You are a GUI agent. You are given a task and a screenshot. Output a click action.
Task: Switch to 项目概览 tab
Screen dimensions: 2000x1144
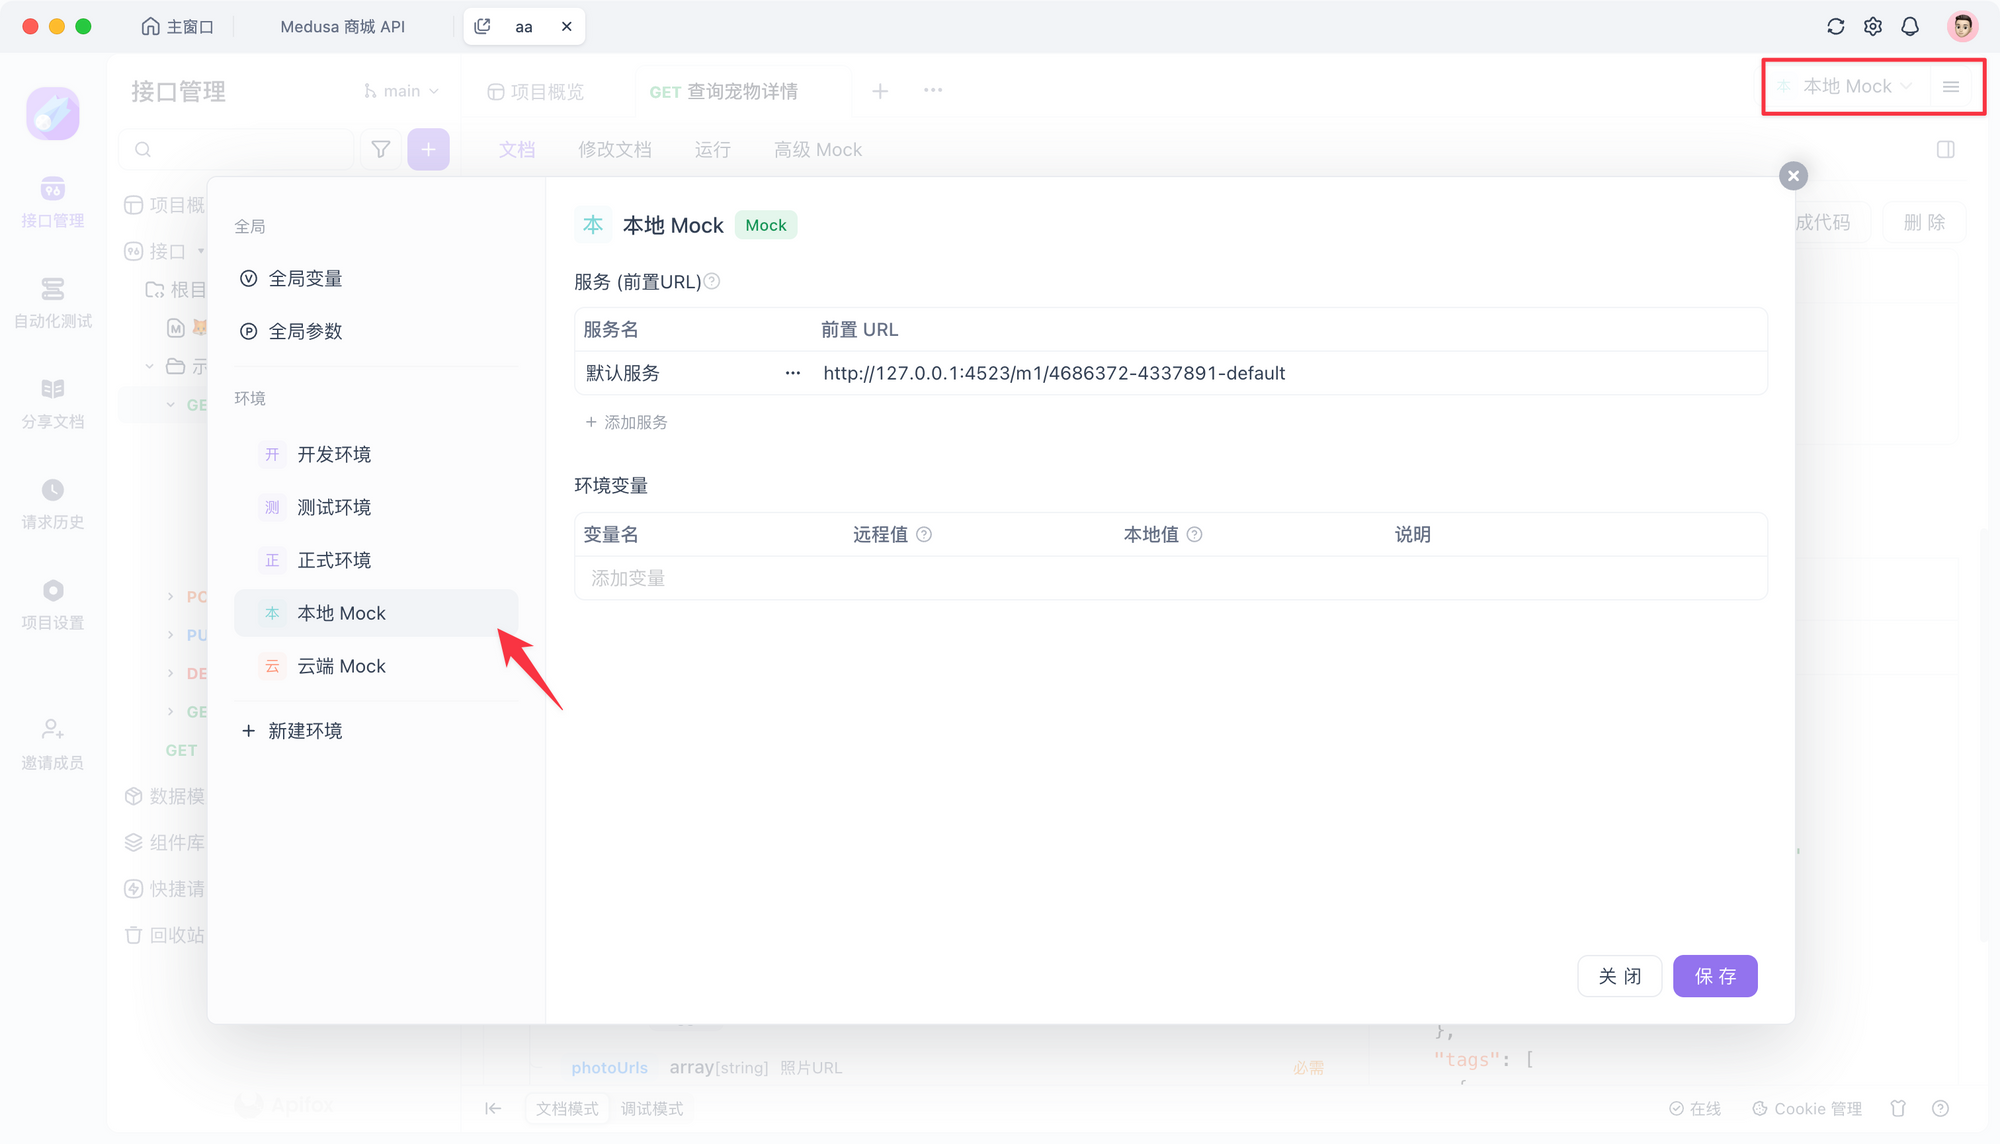[x=536, y=92]
